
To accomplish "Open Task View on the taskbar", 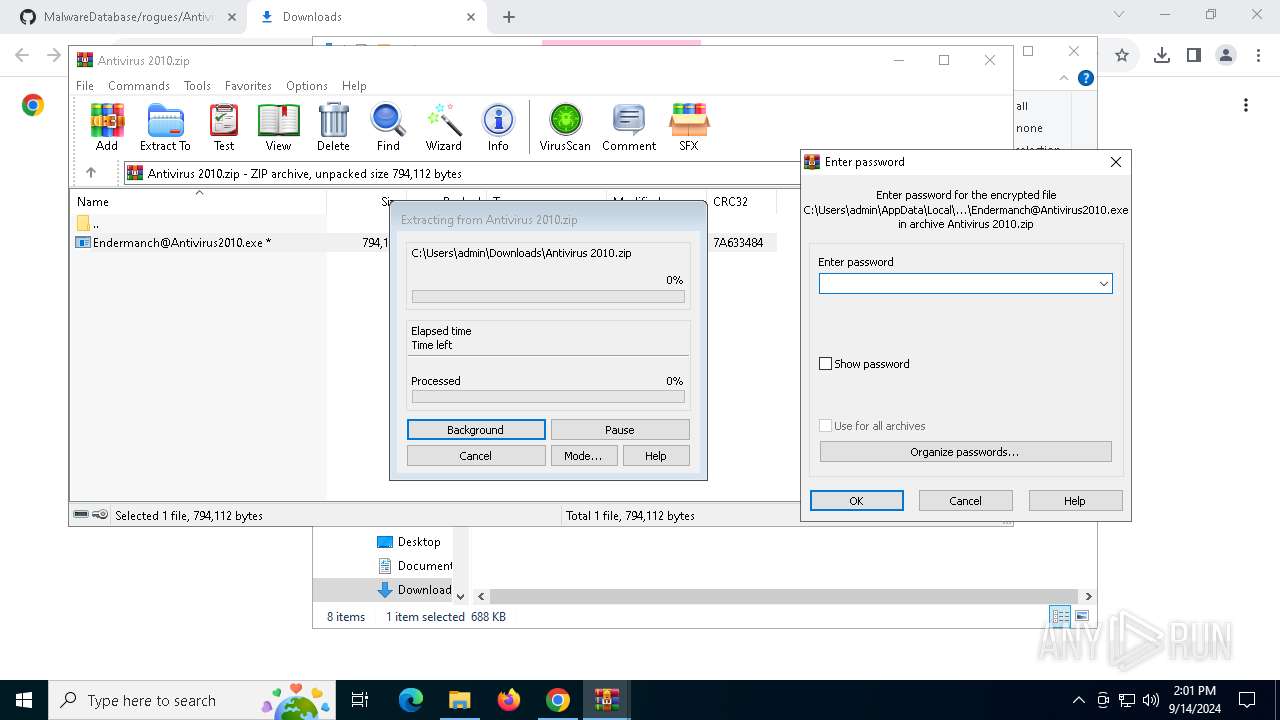I will click(360, 700).
